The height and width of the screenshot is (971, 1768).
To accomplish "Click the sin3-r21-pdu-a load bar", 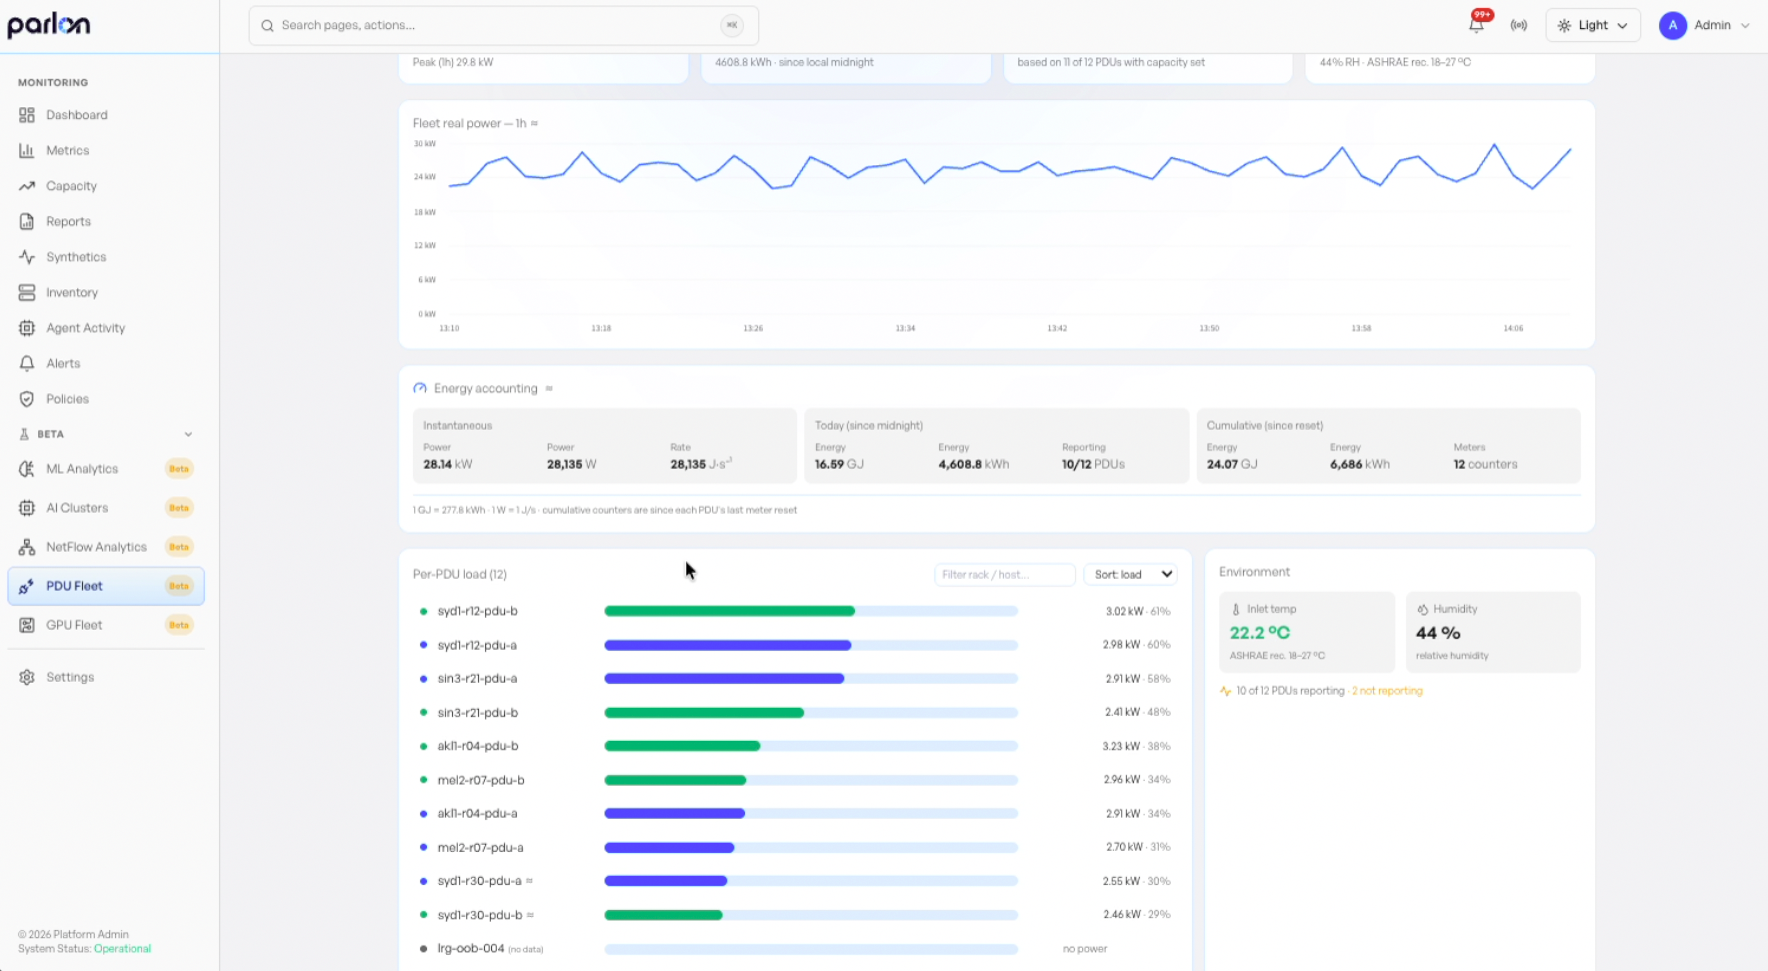I will point(811,679).
